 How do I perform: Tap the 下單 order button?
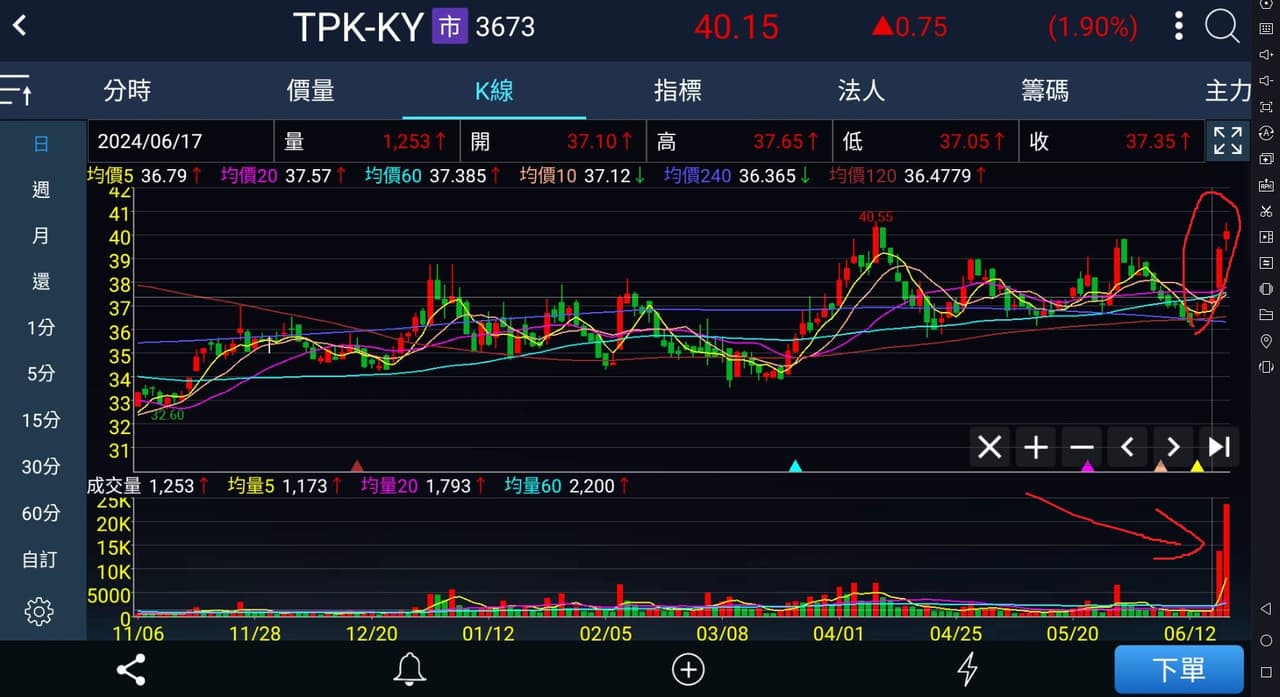pos(1179,669)
